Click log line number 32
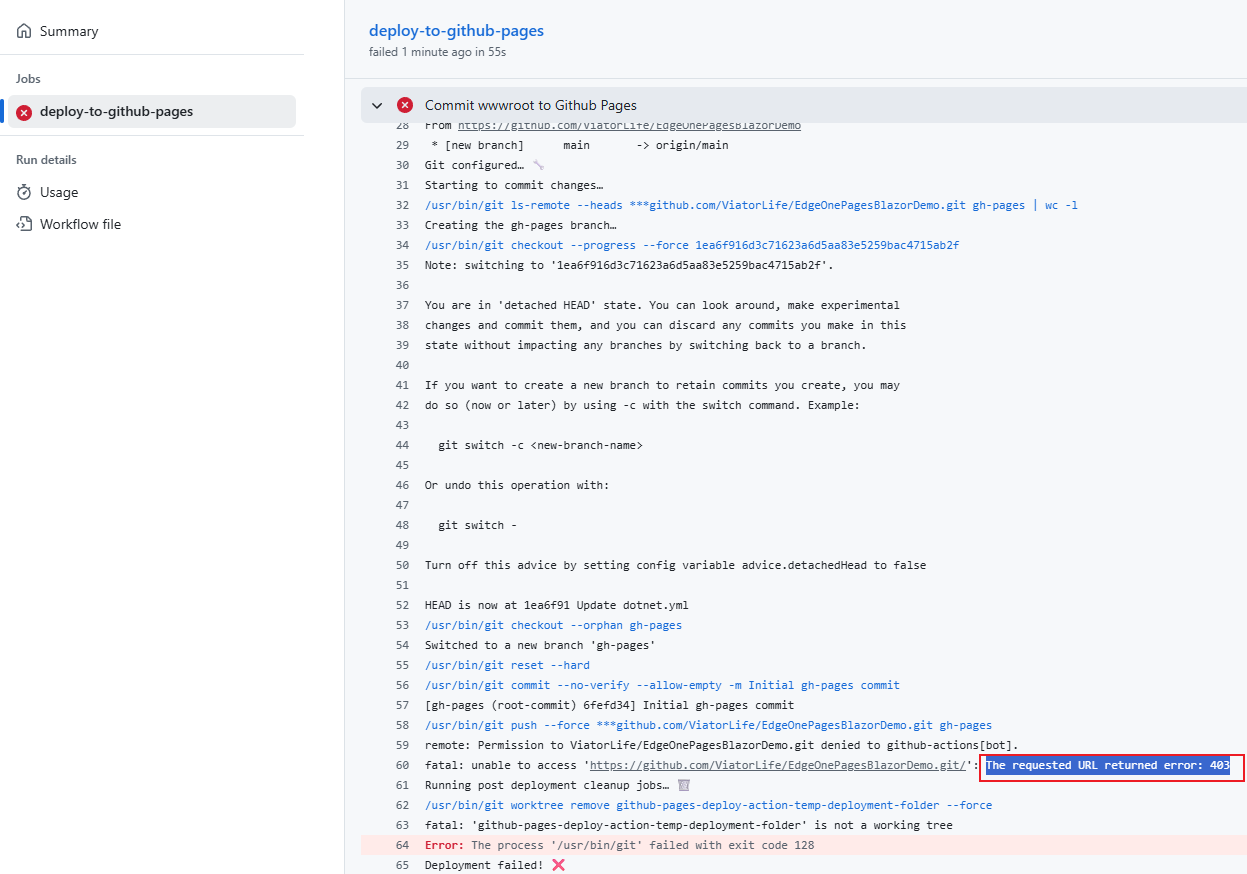The width and height of the screenshot is (1247, 874). click(402, 205)
